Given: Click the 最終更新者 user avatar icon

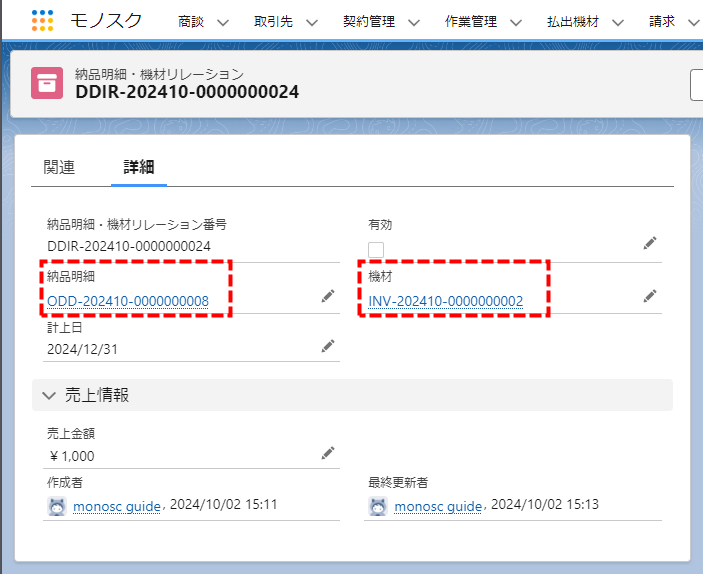Looking at the screenshot, I should tap(378, 506).
